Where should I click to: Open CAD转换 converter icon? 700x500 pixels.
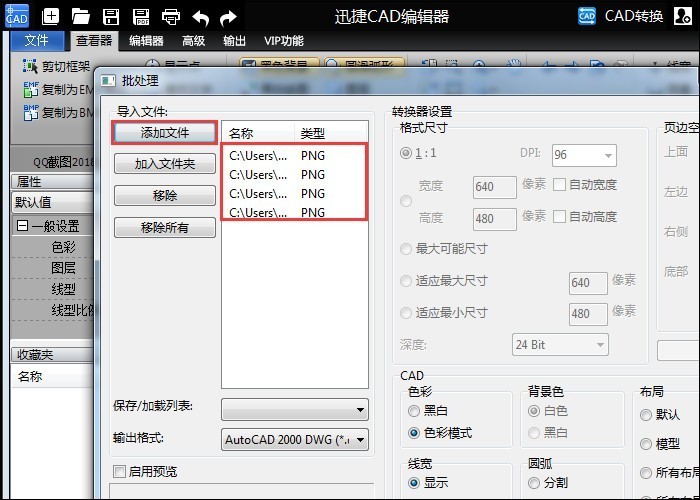coord(587,17)
